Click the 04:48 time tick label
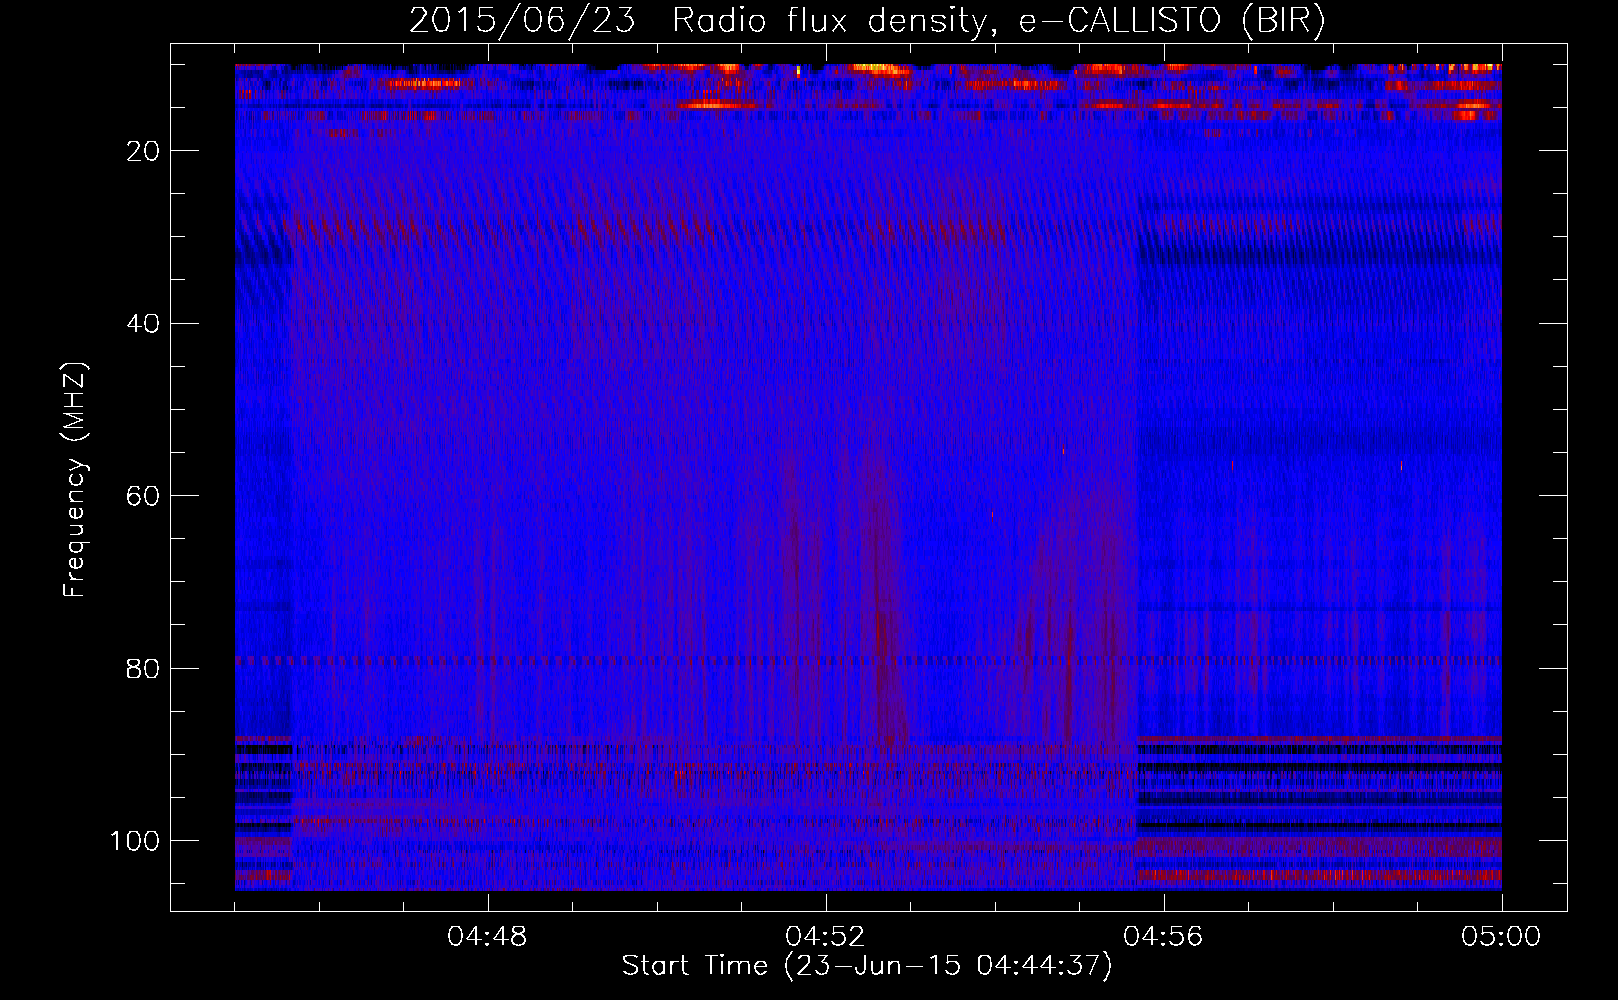This screenshot has height=1000, width=1618. point(488,937)
